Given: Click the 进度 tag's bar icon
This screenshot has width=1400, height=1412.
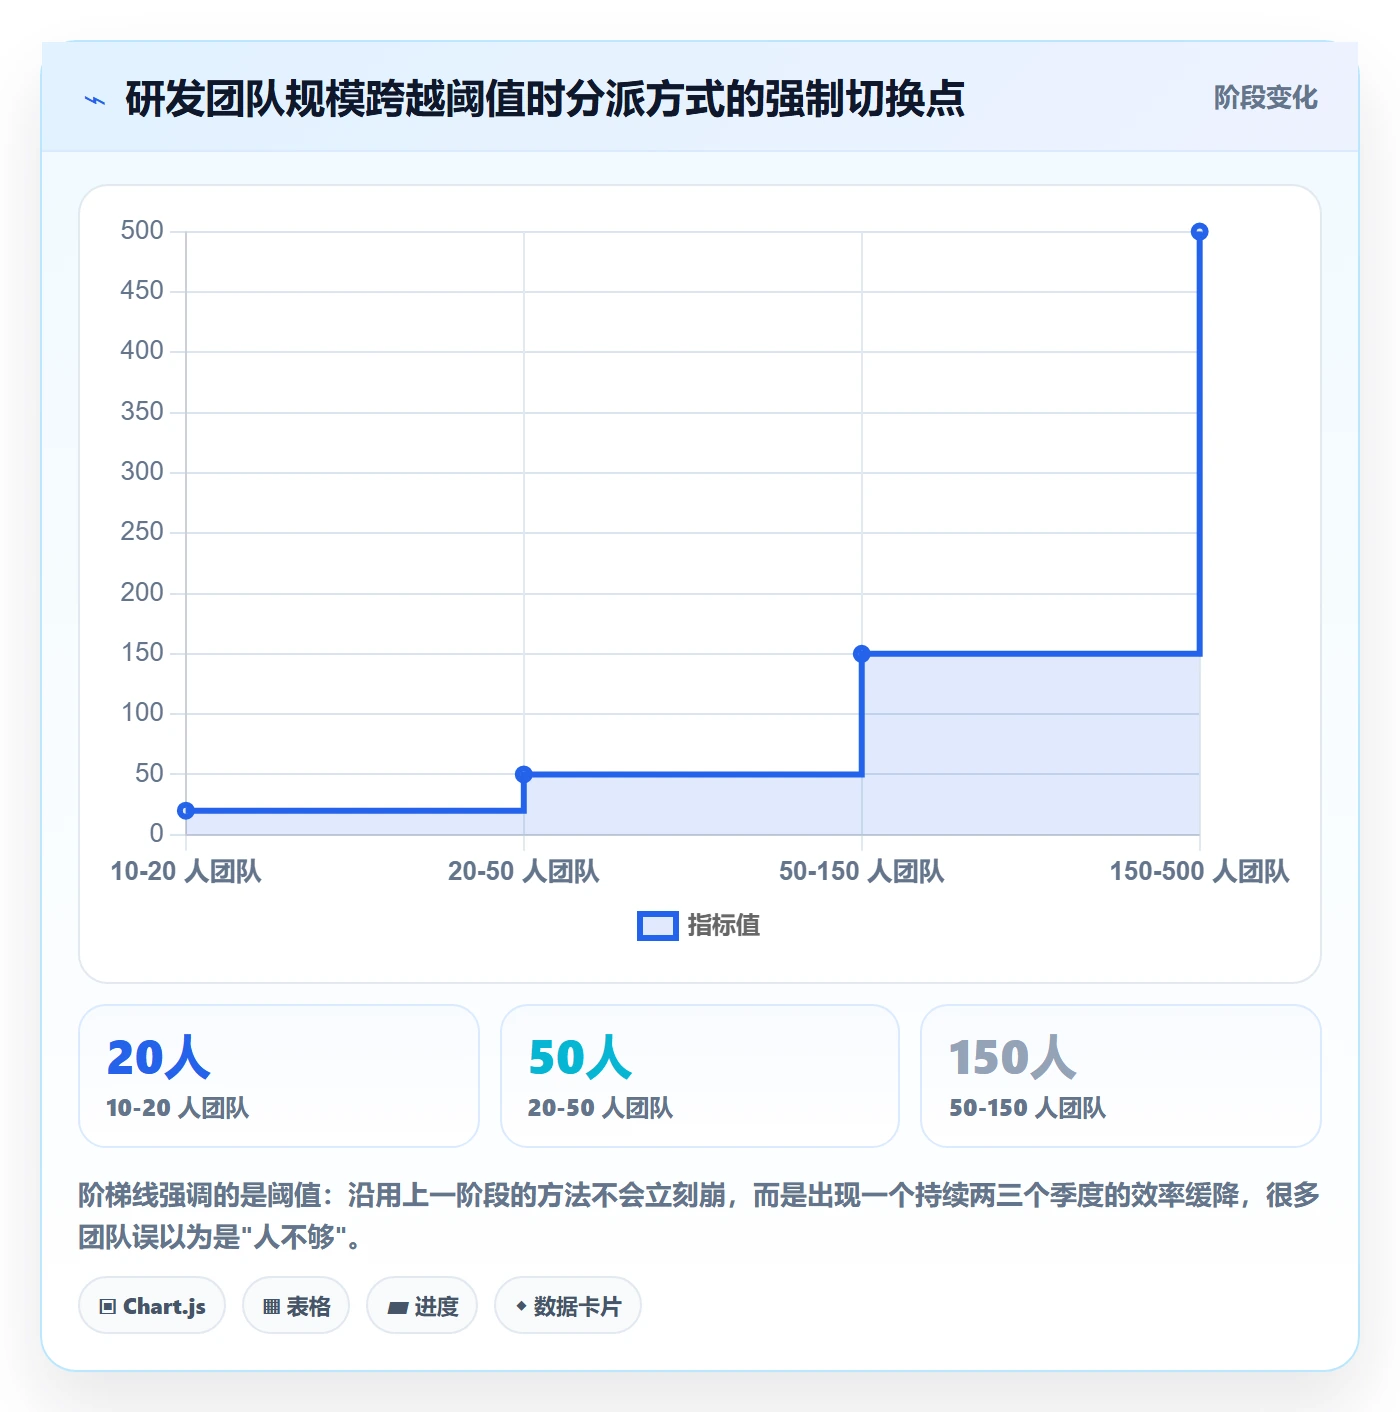Looking at the screenshot, I should tap(398, 1307).
